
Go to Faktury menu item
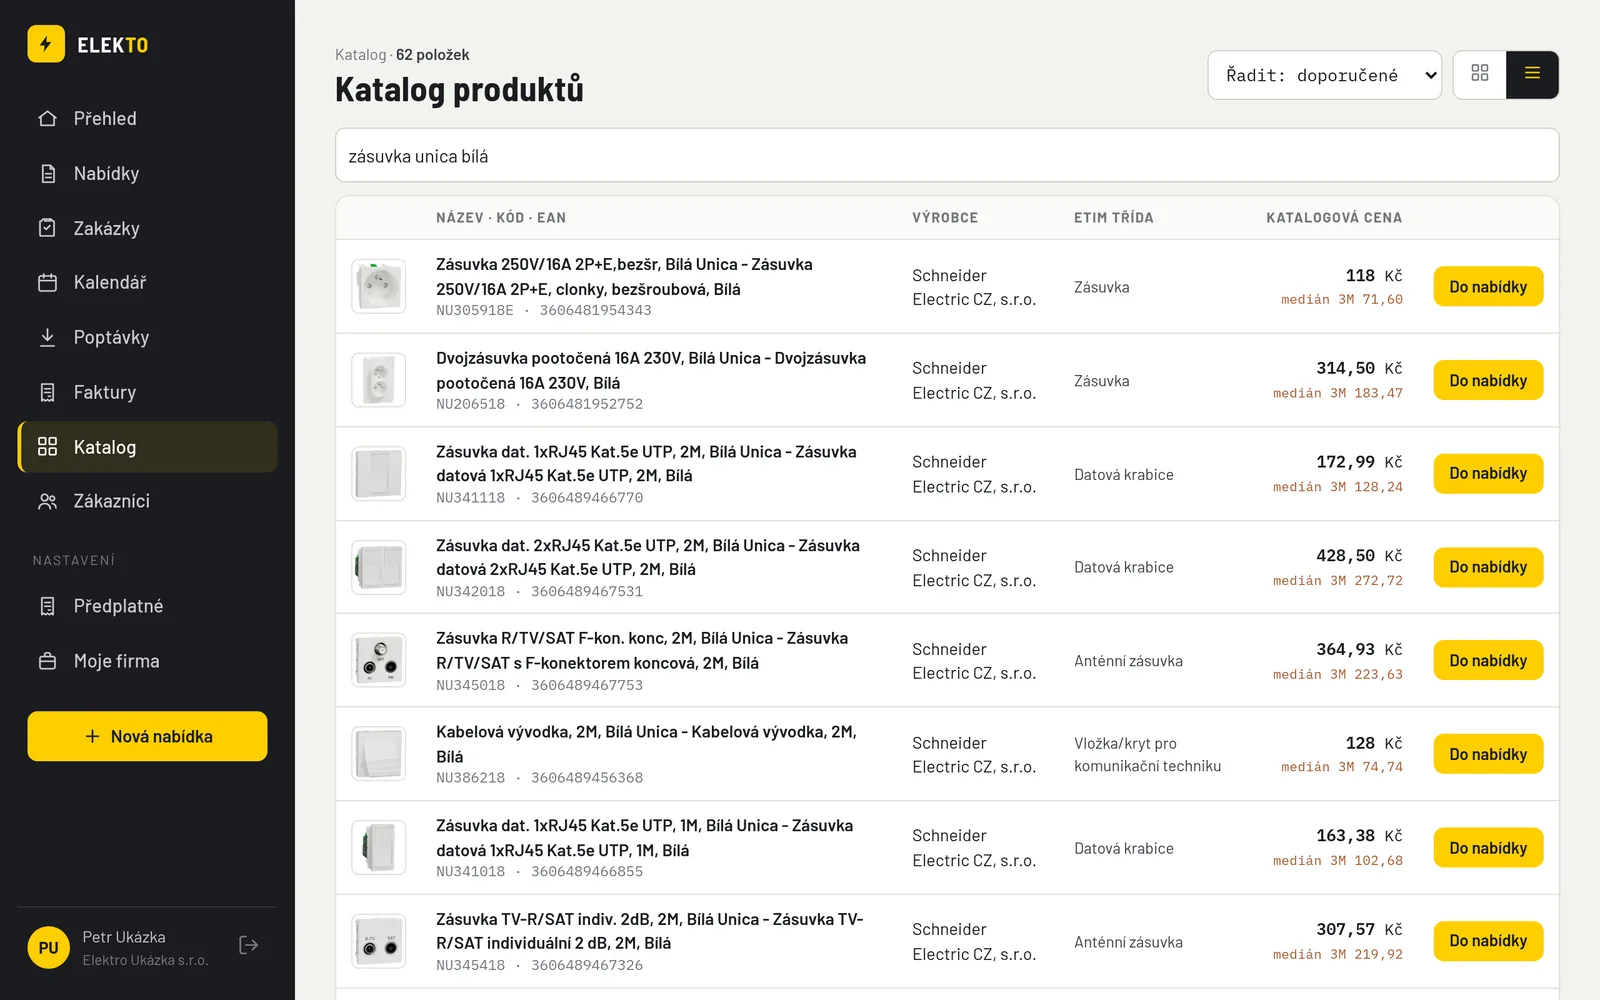(x=147, y=392)
